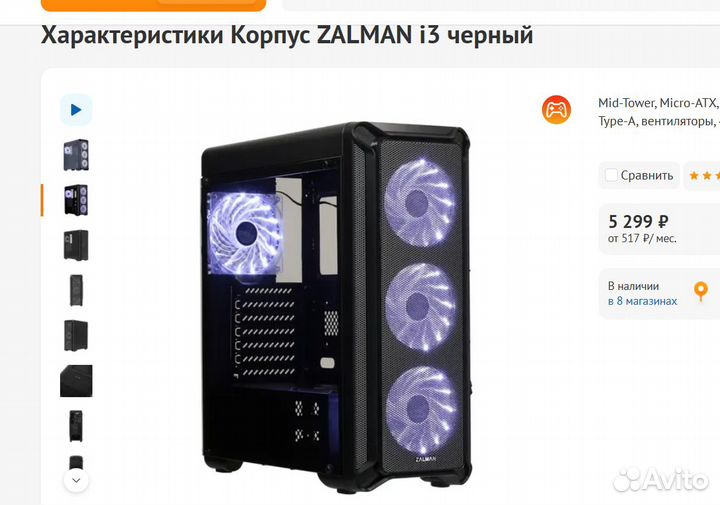
Task: Expand more thumbnails with down chevron
Action: (x=76, y=480)
